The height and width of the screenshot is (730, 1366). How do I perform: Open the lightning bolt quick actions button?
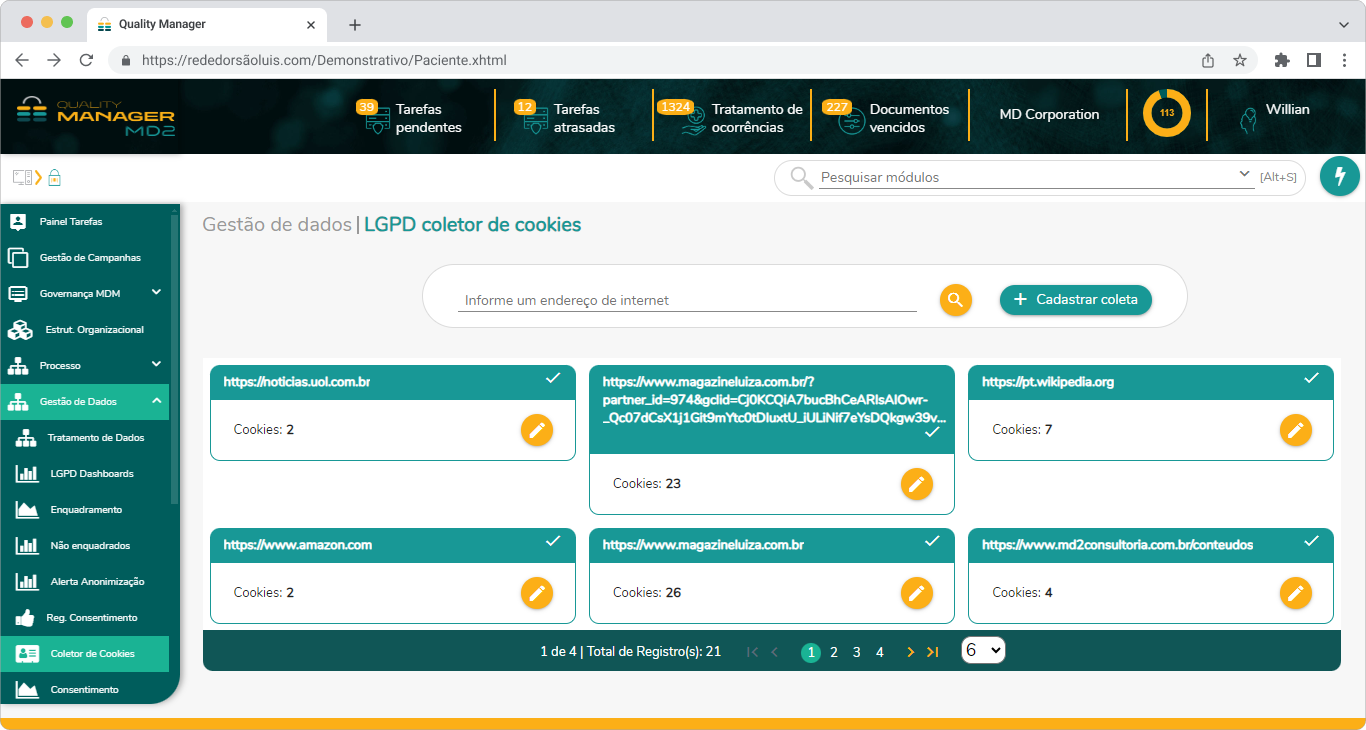click(1339, 176)
